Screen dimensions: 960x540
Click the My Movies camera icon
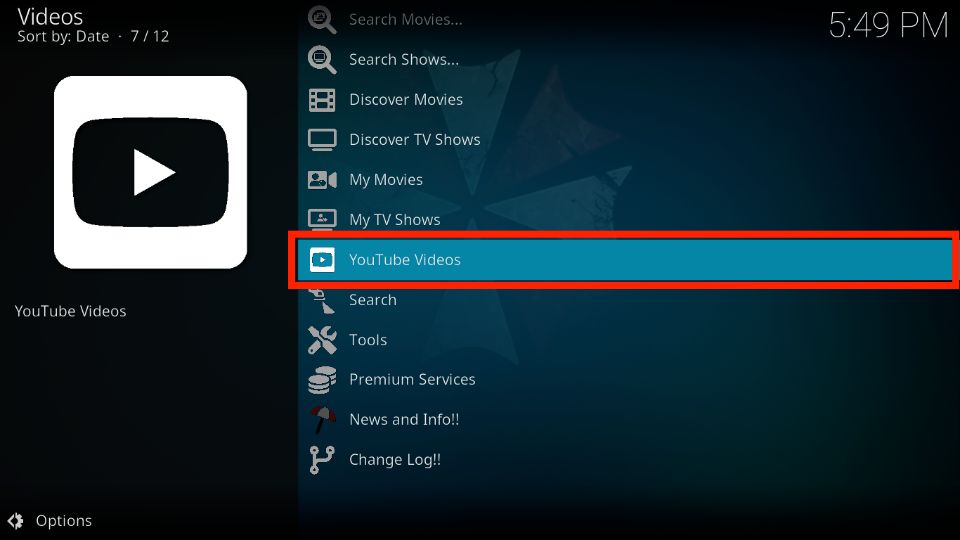[322, 179]
